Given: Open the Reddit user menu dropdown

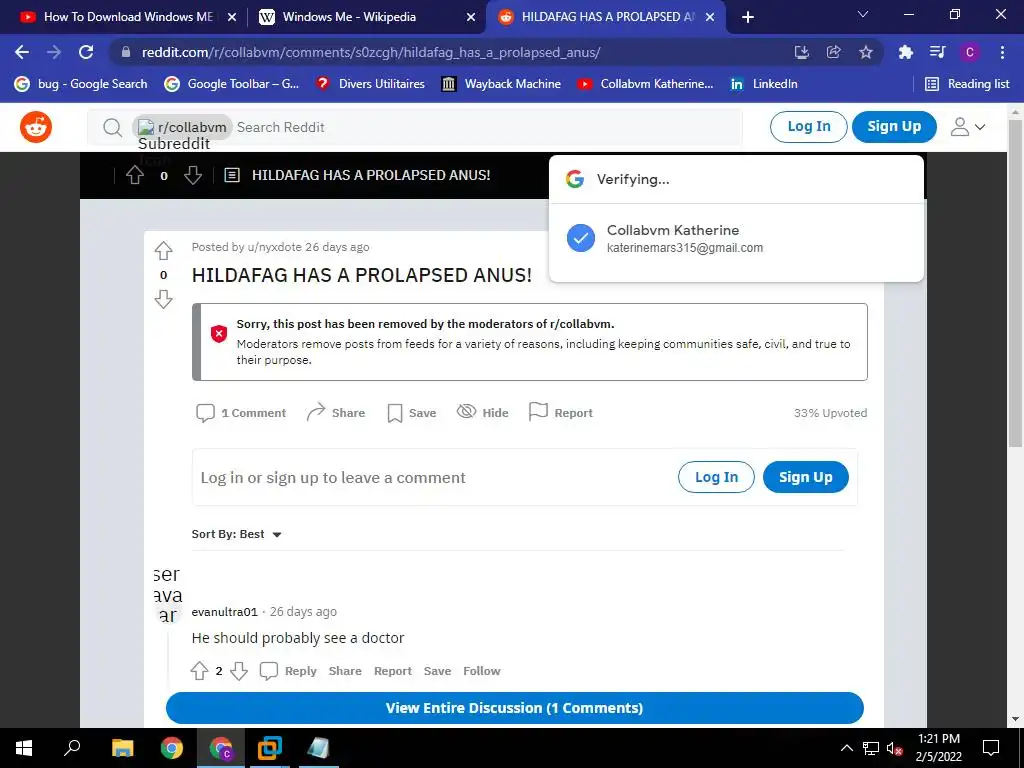Looking at the screenshot, I should click(x=967, y=127).
